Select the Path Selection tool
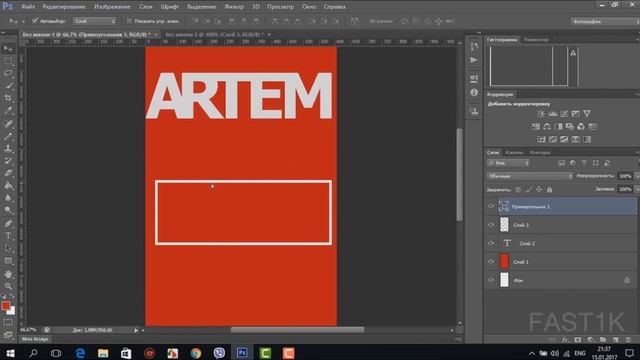This screenshot has width=640, height=360. 8,248
